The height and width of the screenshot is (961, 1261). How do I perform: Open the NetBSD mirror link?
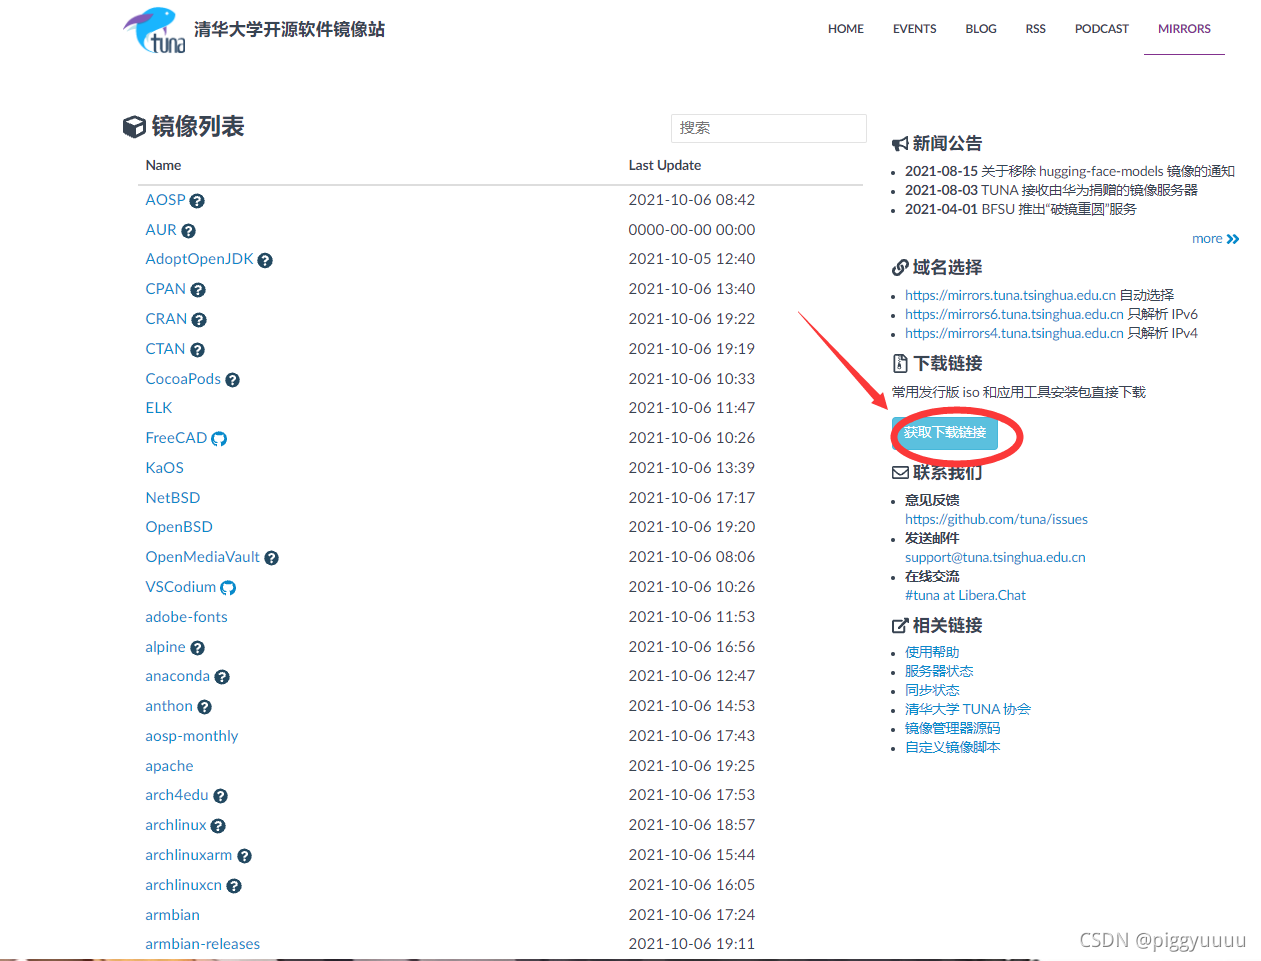[x=173, y=498]
